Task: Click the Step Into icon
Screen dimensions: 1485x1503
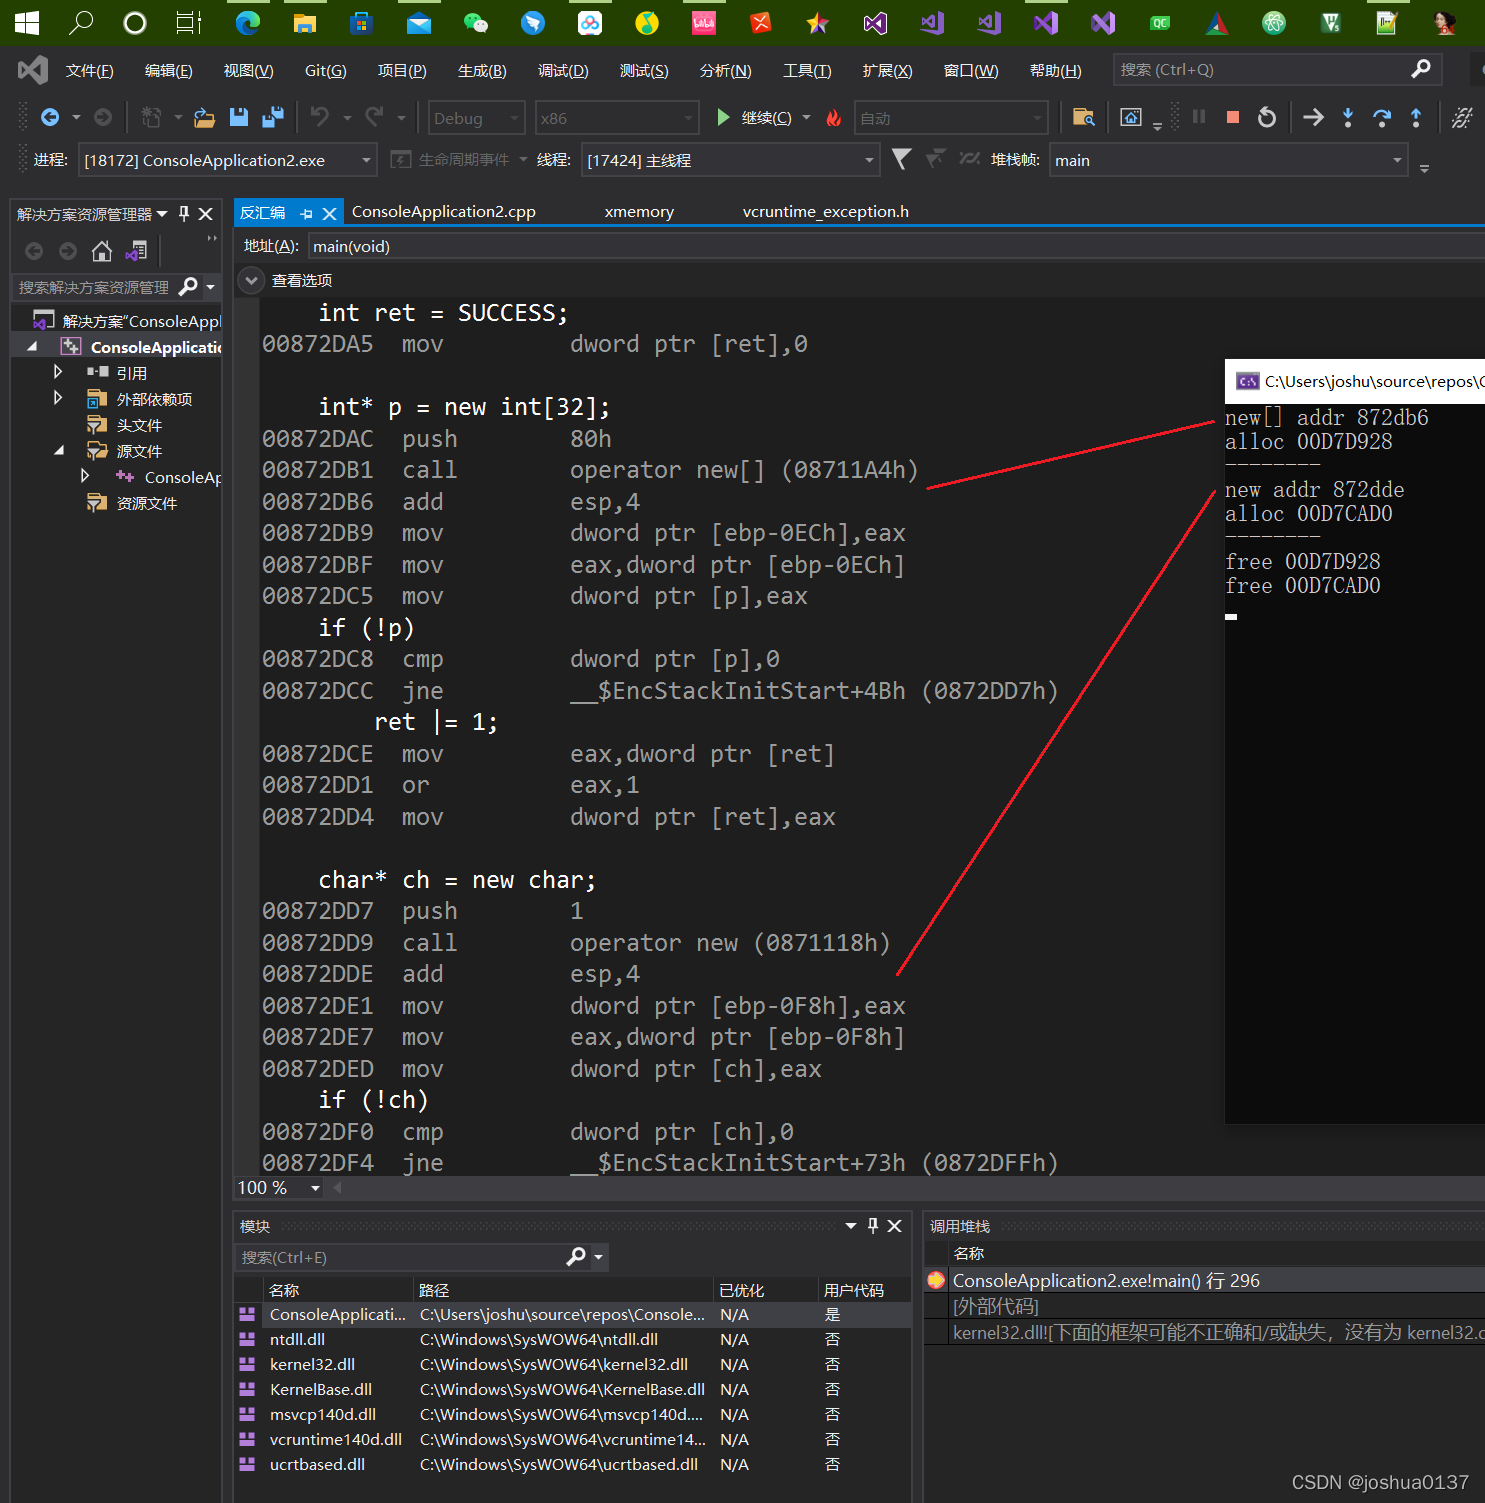Action: coord(1348,118)
